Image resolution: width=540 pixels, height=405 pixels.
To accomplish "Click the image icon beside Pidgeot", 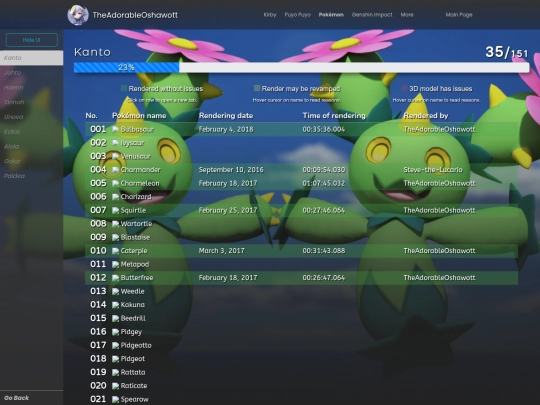I will pos(115,359).
